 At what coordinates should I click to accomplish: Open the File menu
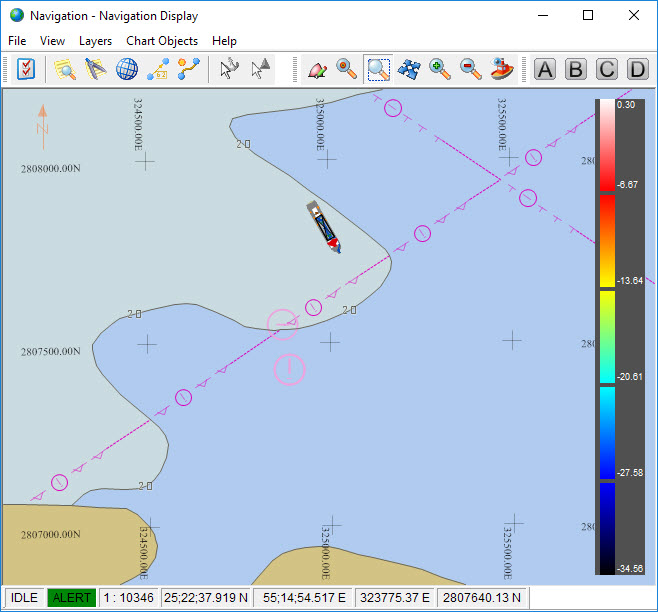(17, 41)
